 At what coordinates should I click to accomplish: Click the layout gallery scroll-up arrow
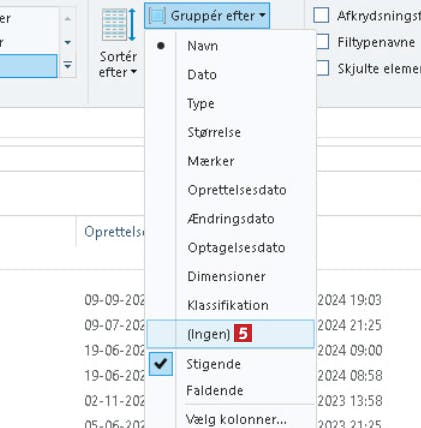[68, 19]
